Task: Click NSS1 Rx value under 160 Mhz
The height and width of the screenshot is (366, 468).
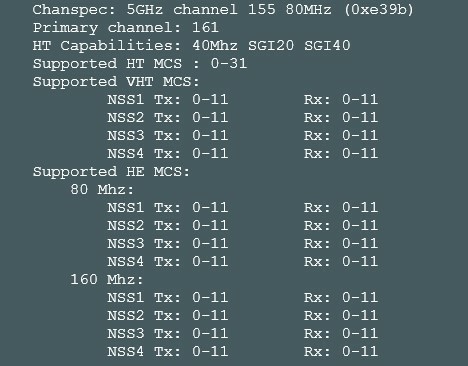Action: [x=360, y=298]
